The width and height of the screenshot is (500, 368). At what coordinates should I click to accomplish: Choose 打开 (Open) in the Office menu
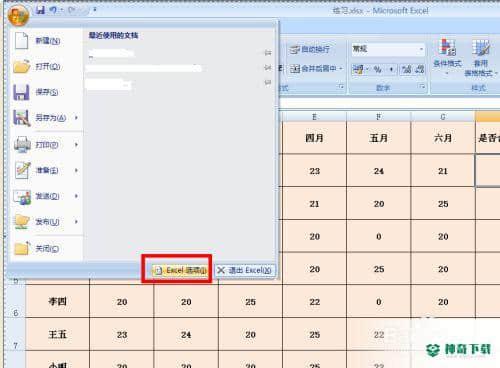(45, 66)
